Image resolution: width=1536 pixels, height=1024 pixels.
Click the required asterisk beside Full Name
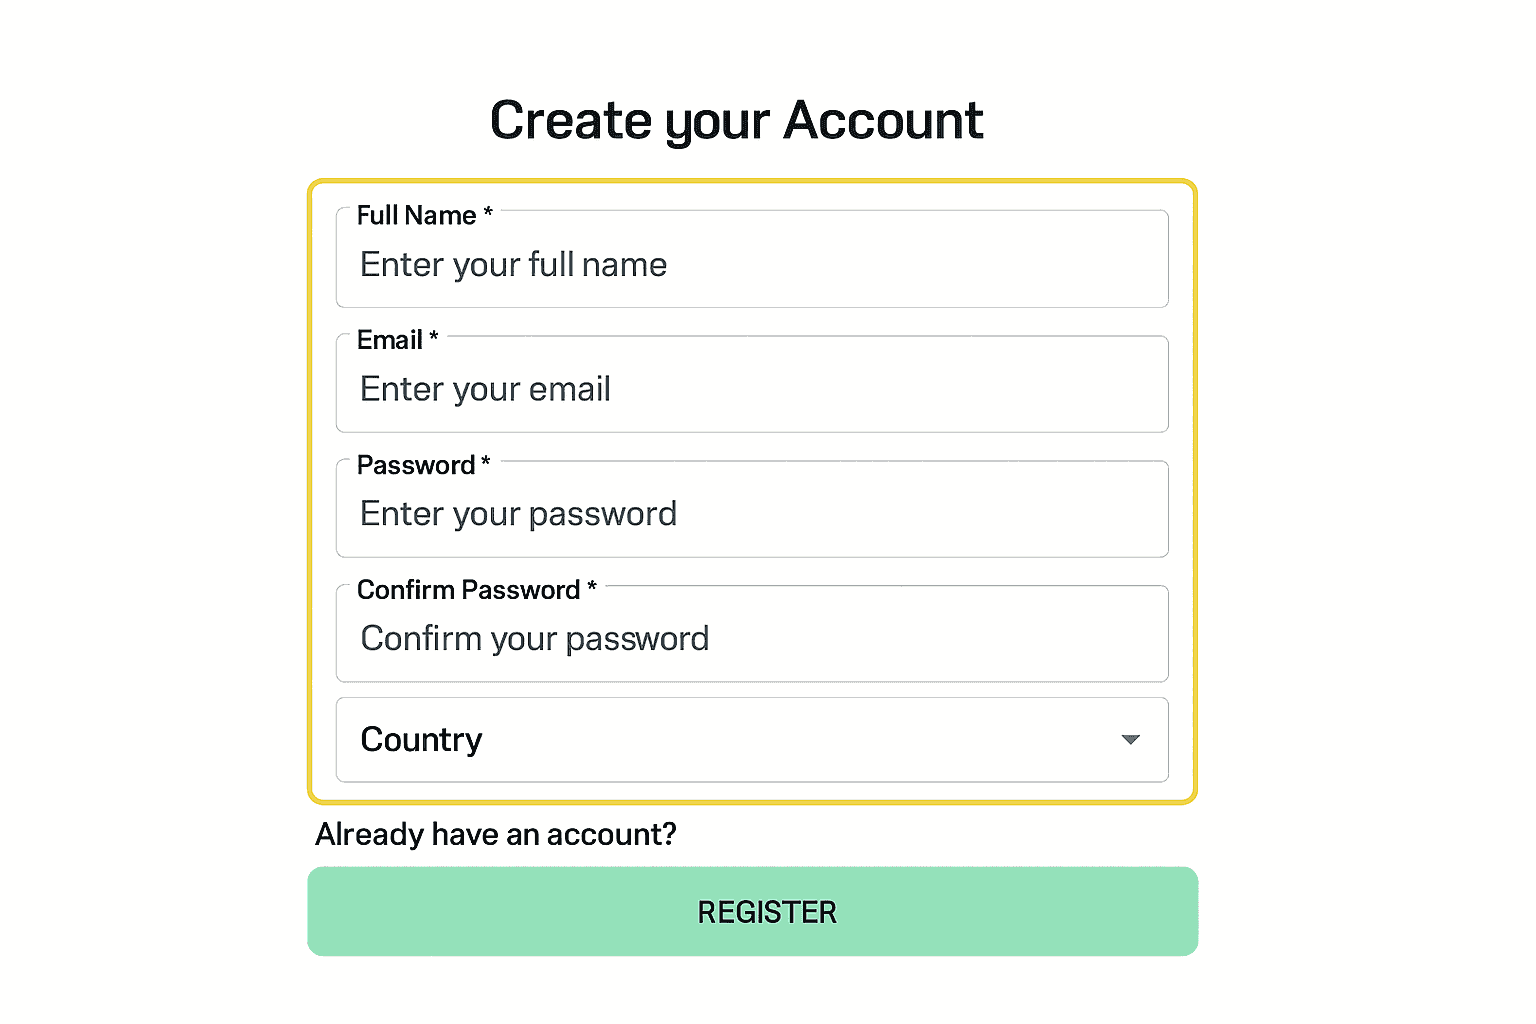(x=488, y=213)
